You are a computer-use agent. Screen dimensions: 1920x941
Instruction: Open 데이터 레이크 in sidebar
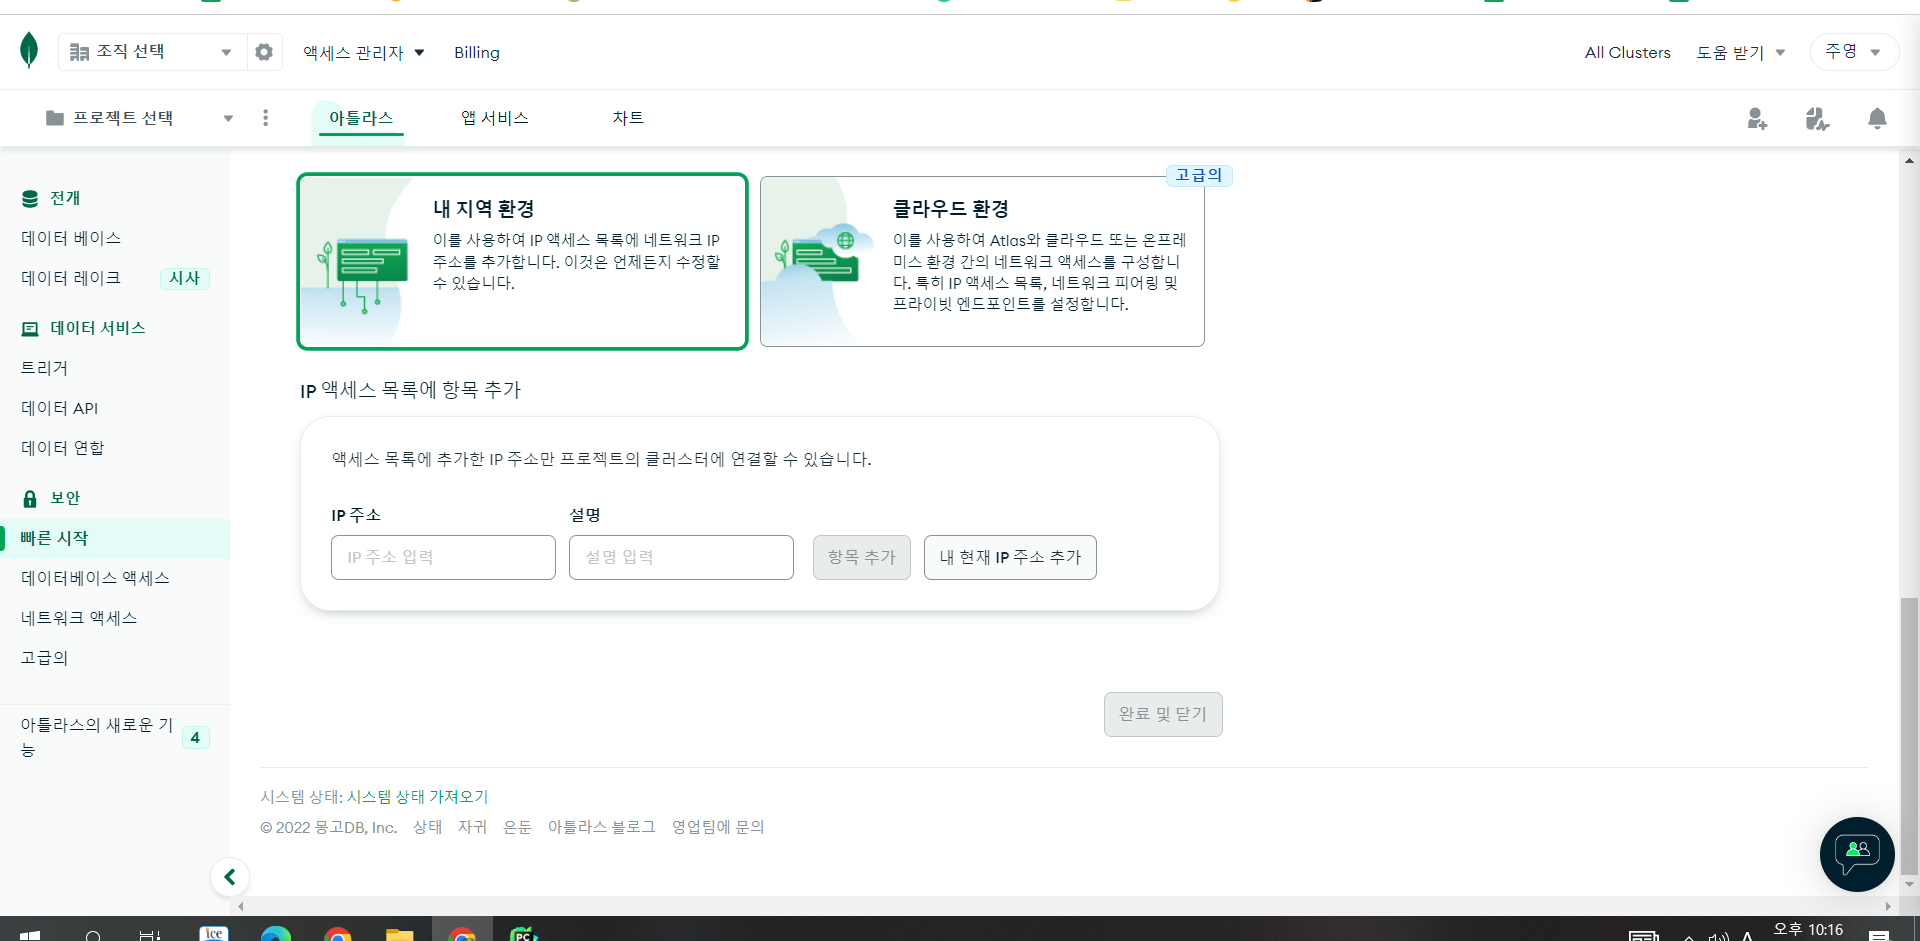pyautogui.click(x=70, y=278)
